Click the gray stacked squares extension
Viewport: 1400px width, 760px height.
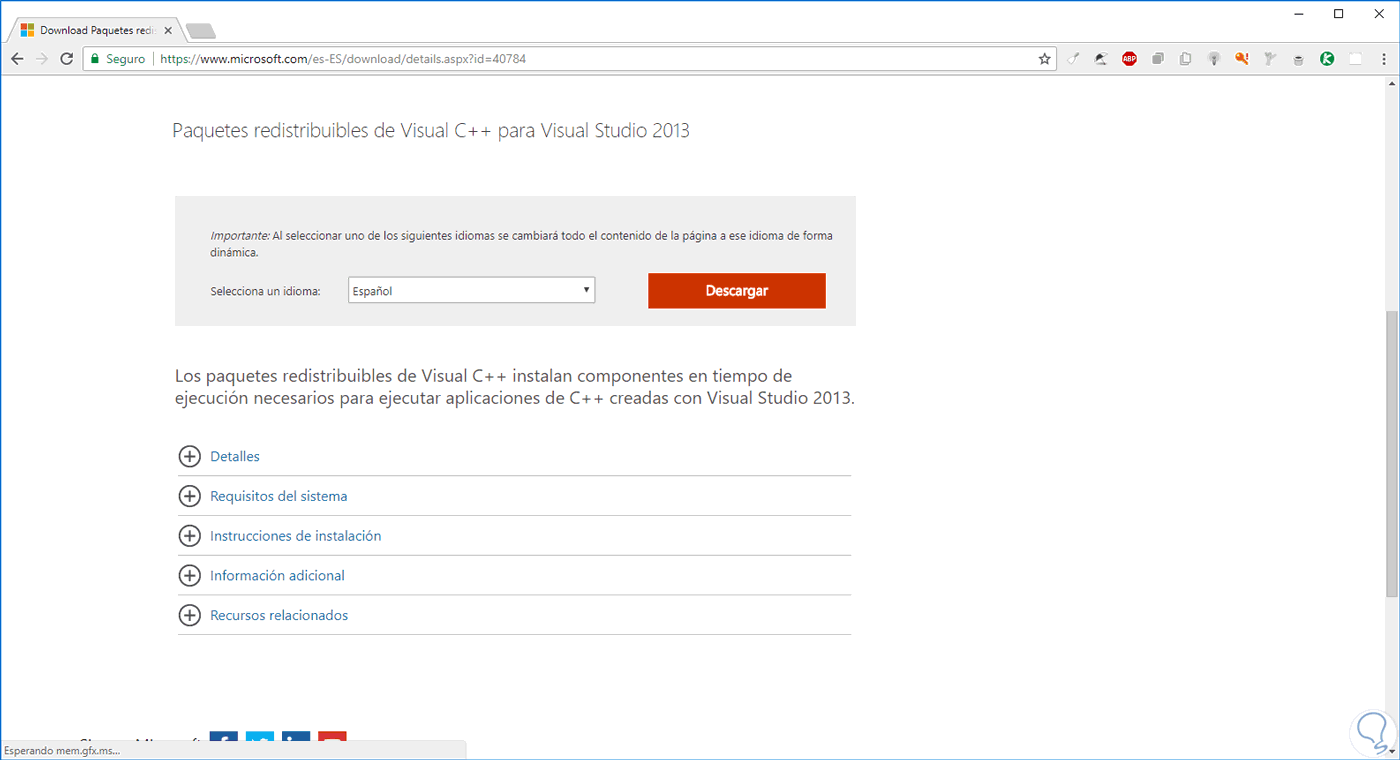pyautogui.click(x=1157, y=59)
